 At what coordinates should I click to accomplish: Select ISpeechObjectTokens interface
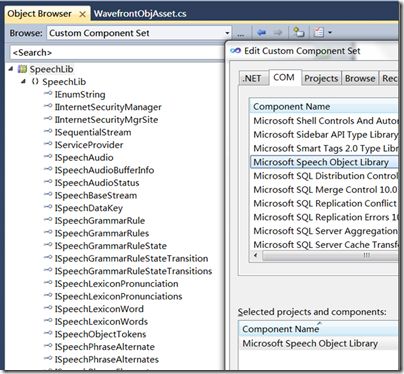click(100, 334)
